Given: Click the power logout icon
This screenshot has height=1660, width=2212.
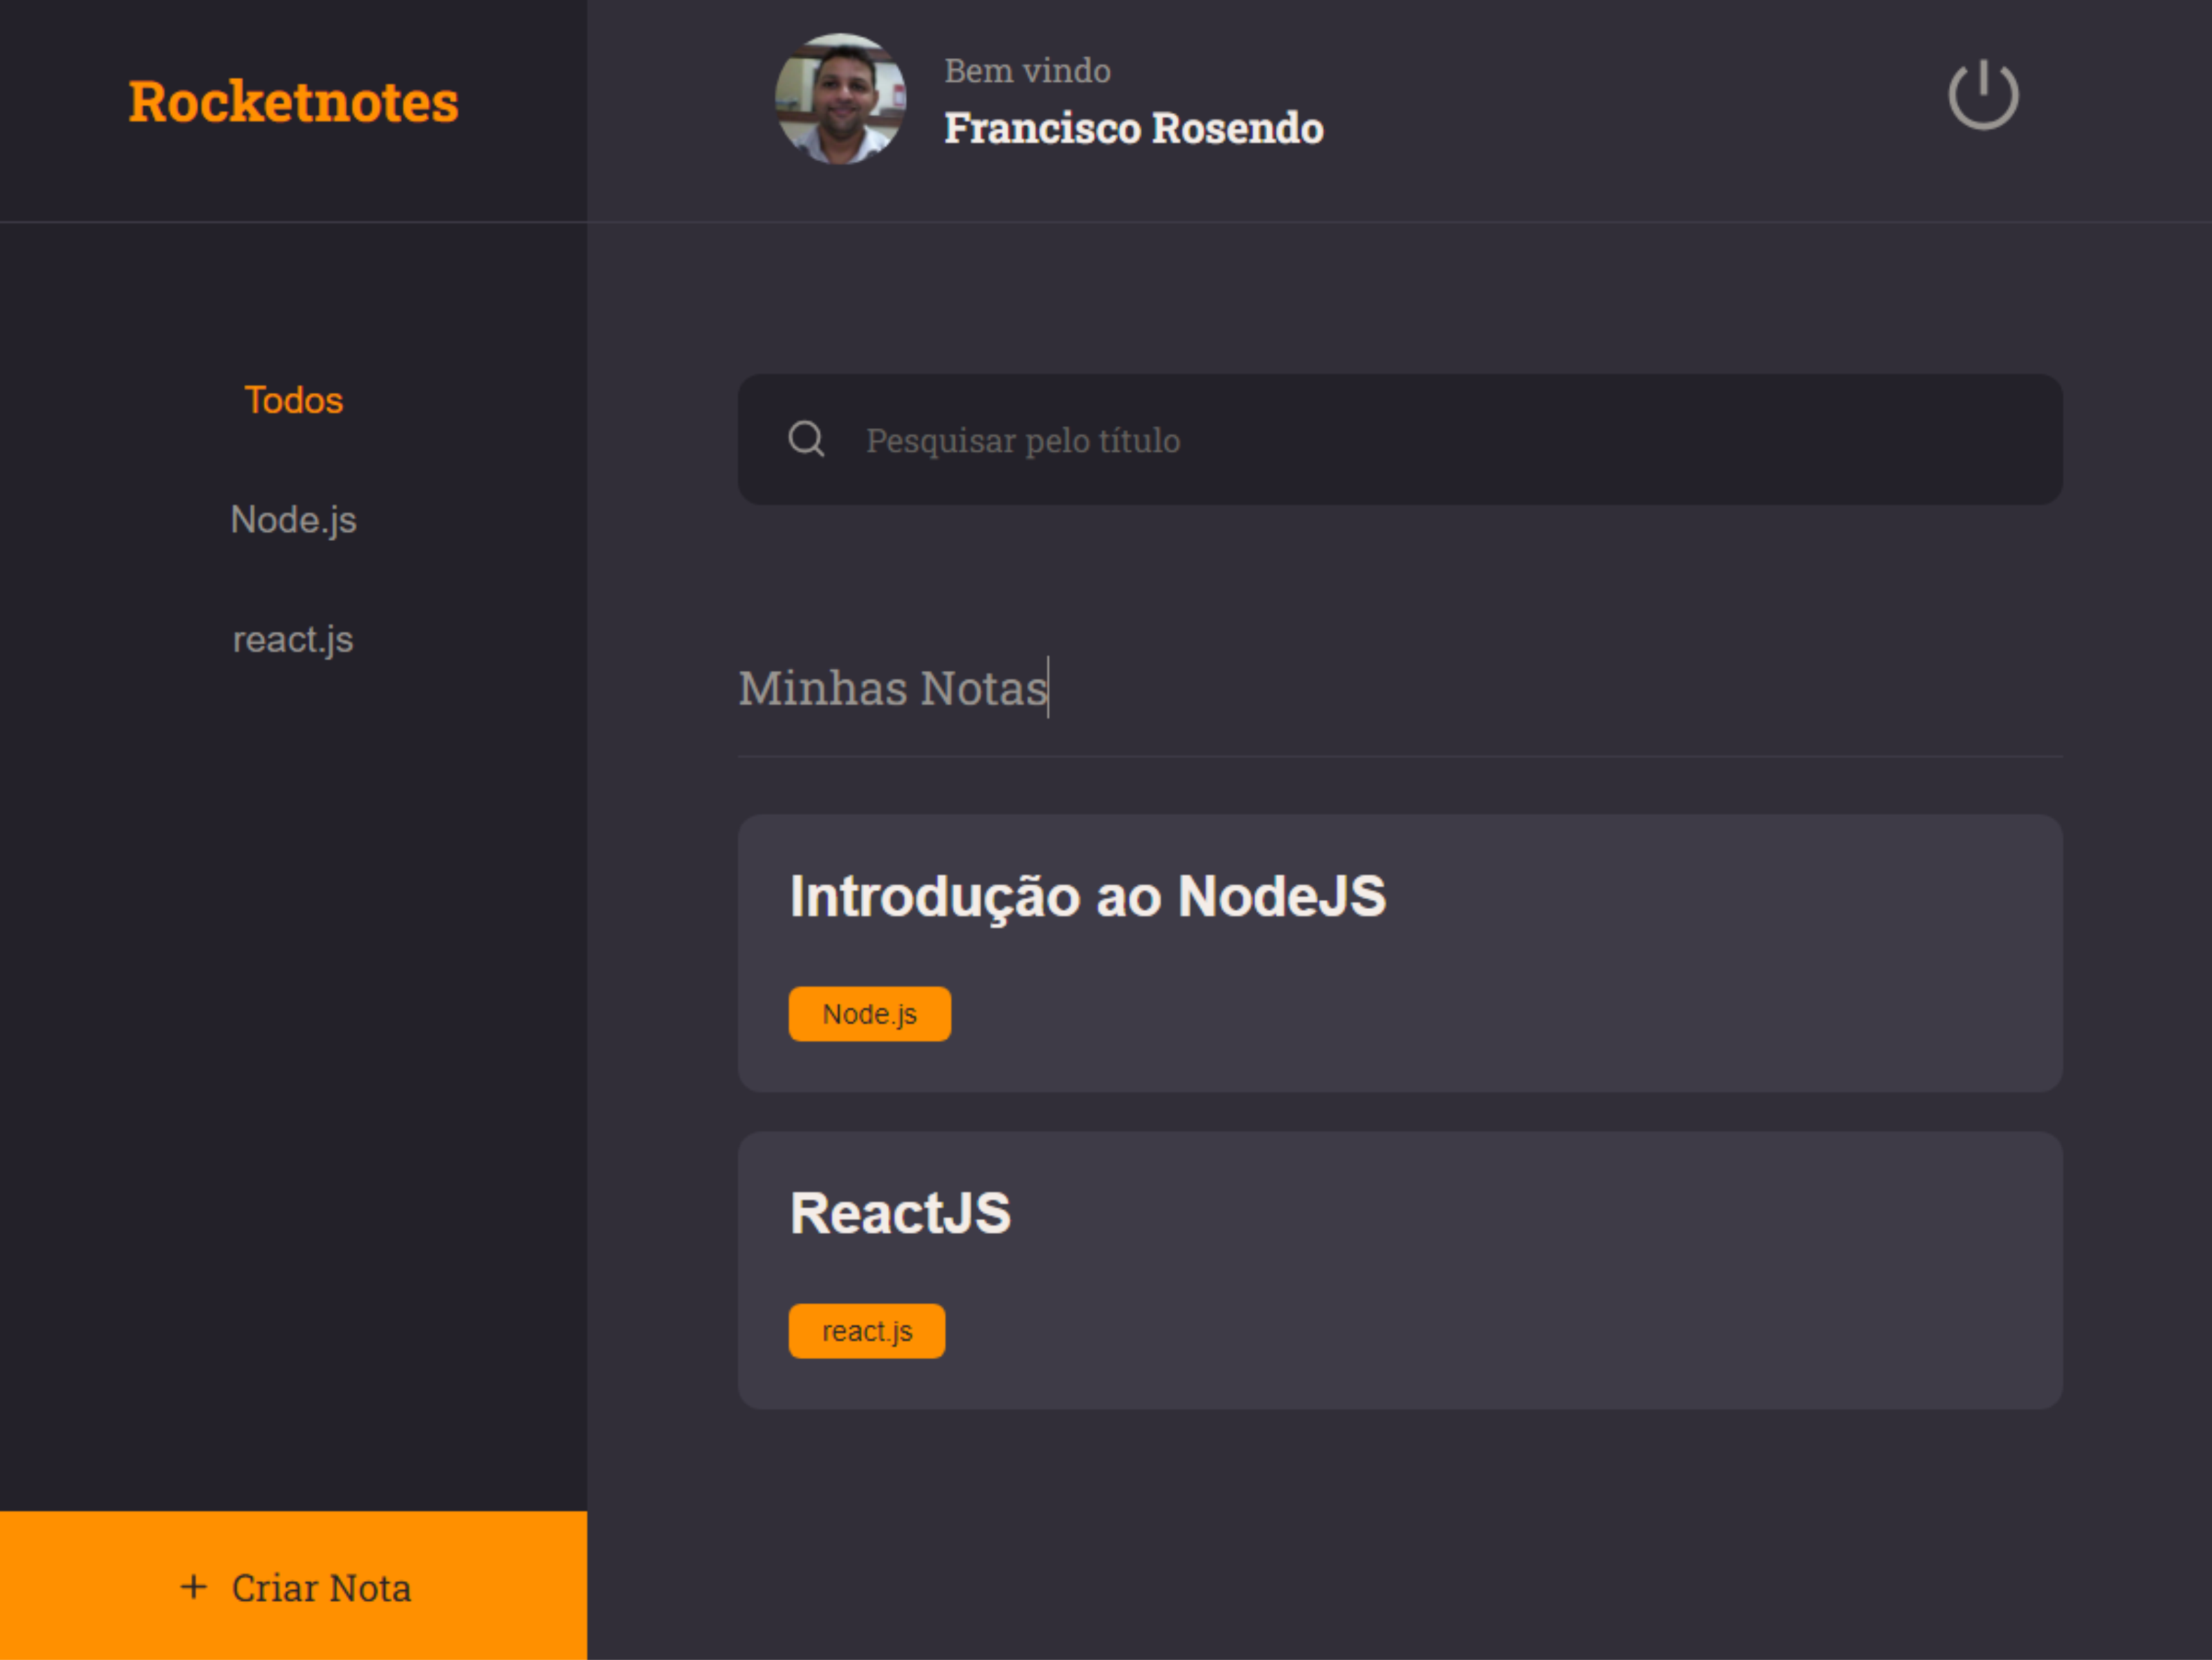Looking at the screenshot, I should pos(1982,96).
